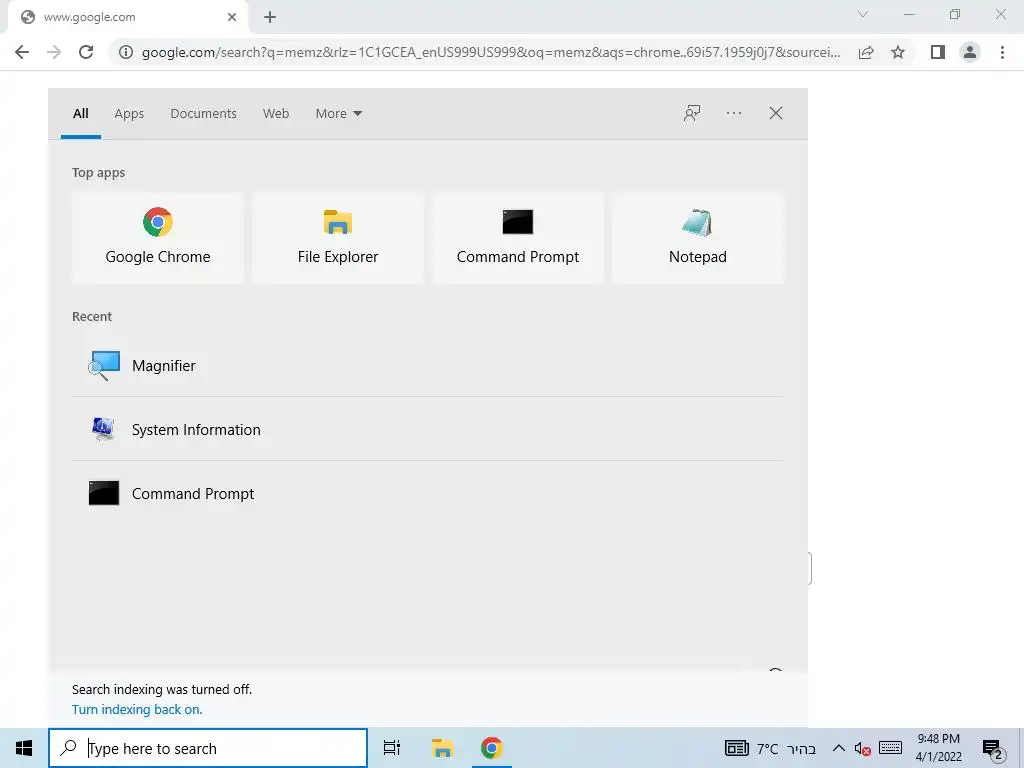Open the taskbar clock and date
The image size is (1024, 768).
click(938, 748)
